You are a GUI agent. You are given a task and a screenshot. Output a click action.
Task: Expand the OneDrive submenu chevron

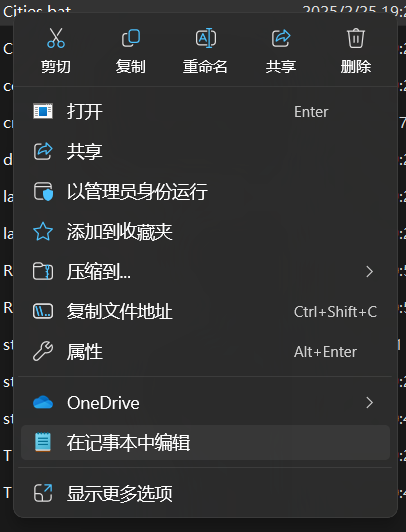pyautogui.click(x=369, y=402)
